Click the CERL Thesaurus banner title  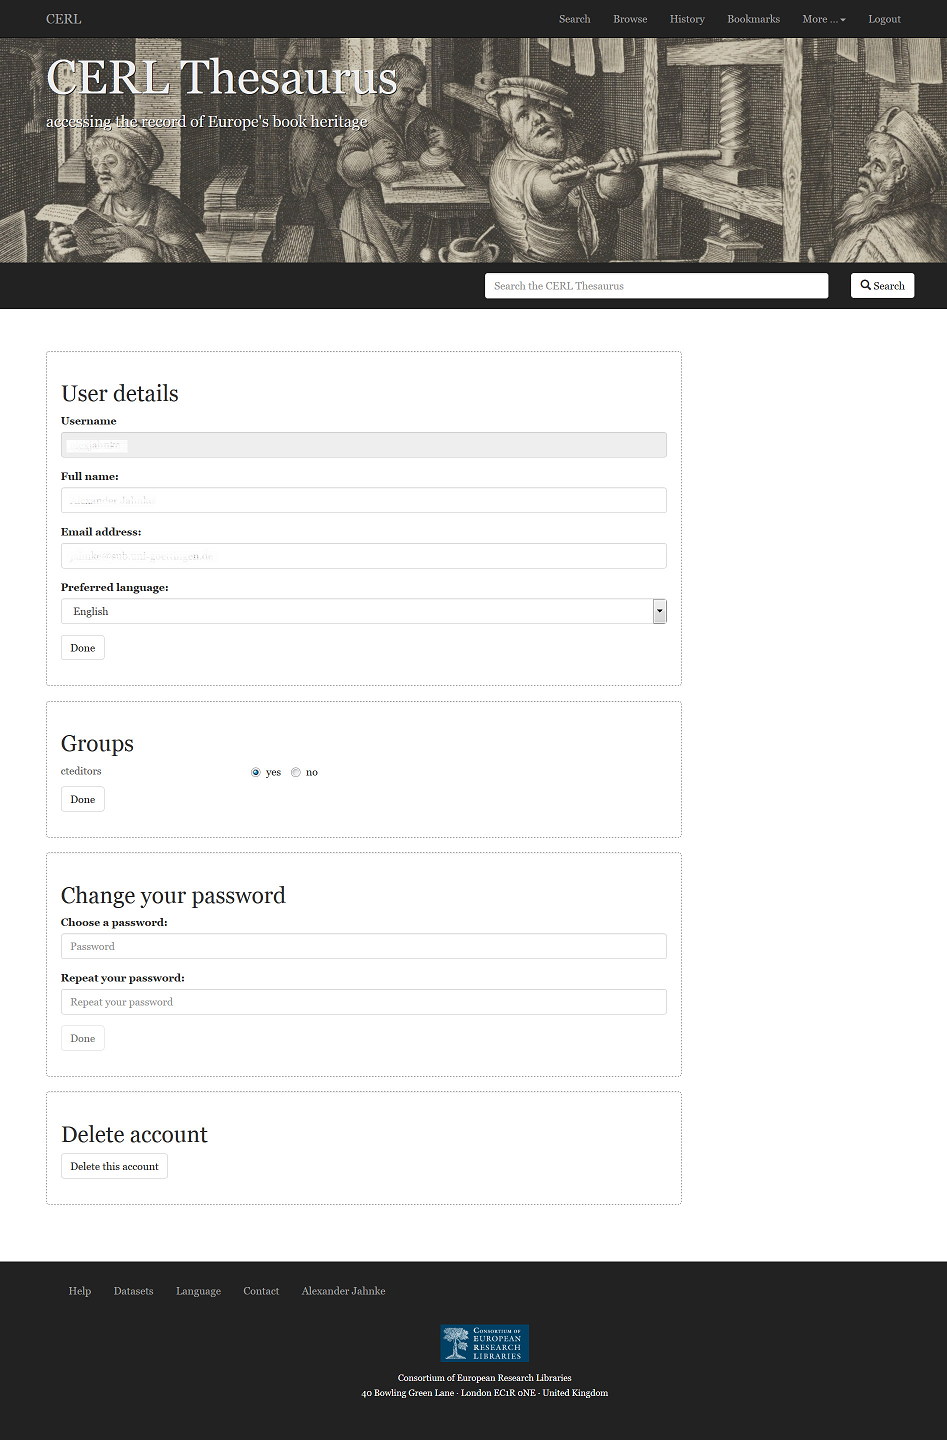click(222, 77)
